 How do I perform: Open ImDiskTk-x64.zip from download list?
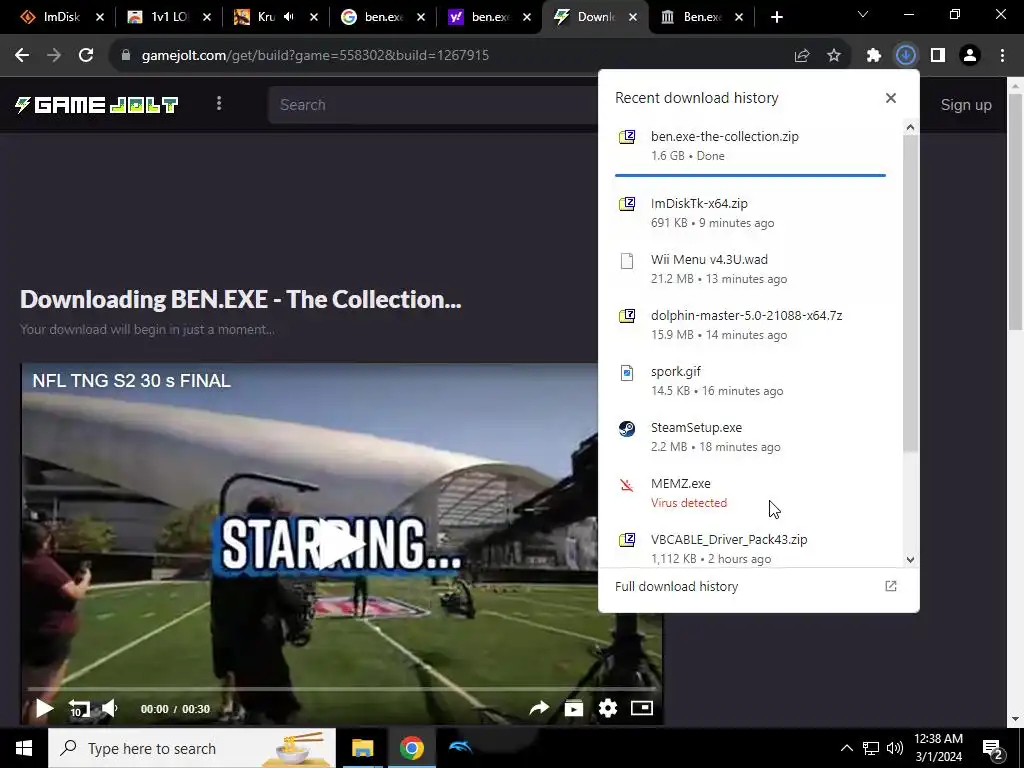point(750,213)
